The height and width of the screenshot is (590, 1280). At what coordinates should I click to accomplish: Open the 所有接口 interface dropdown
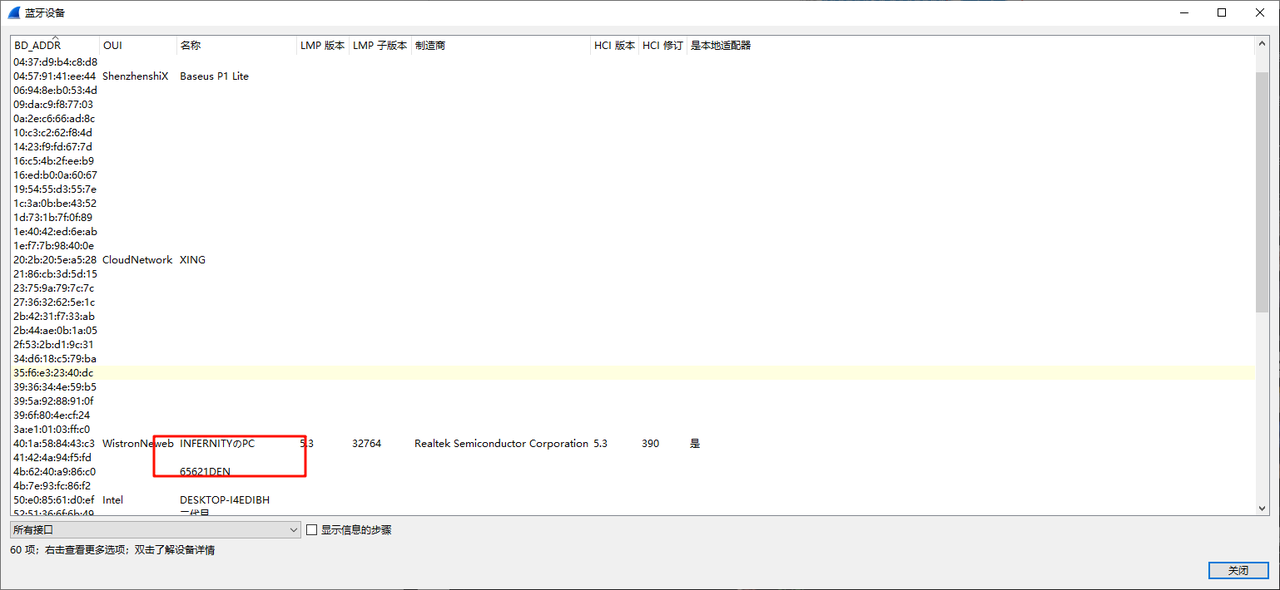tap(155, 530)
